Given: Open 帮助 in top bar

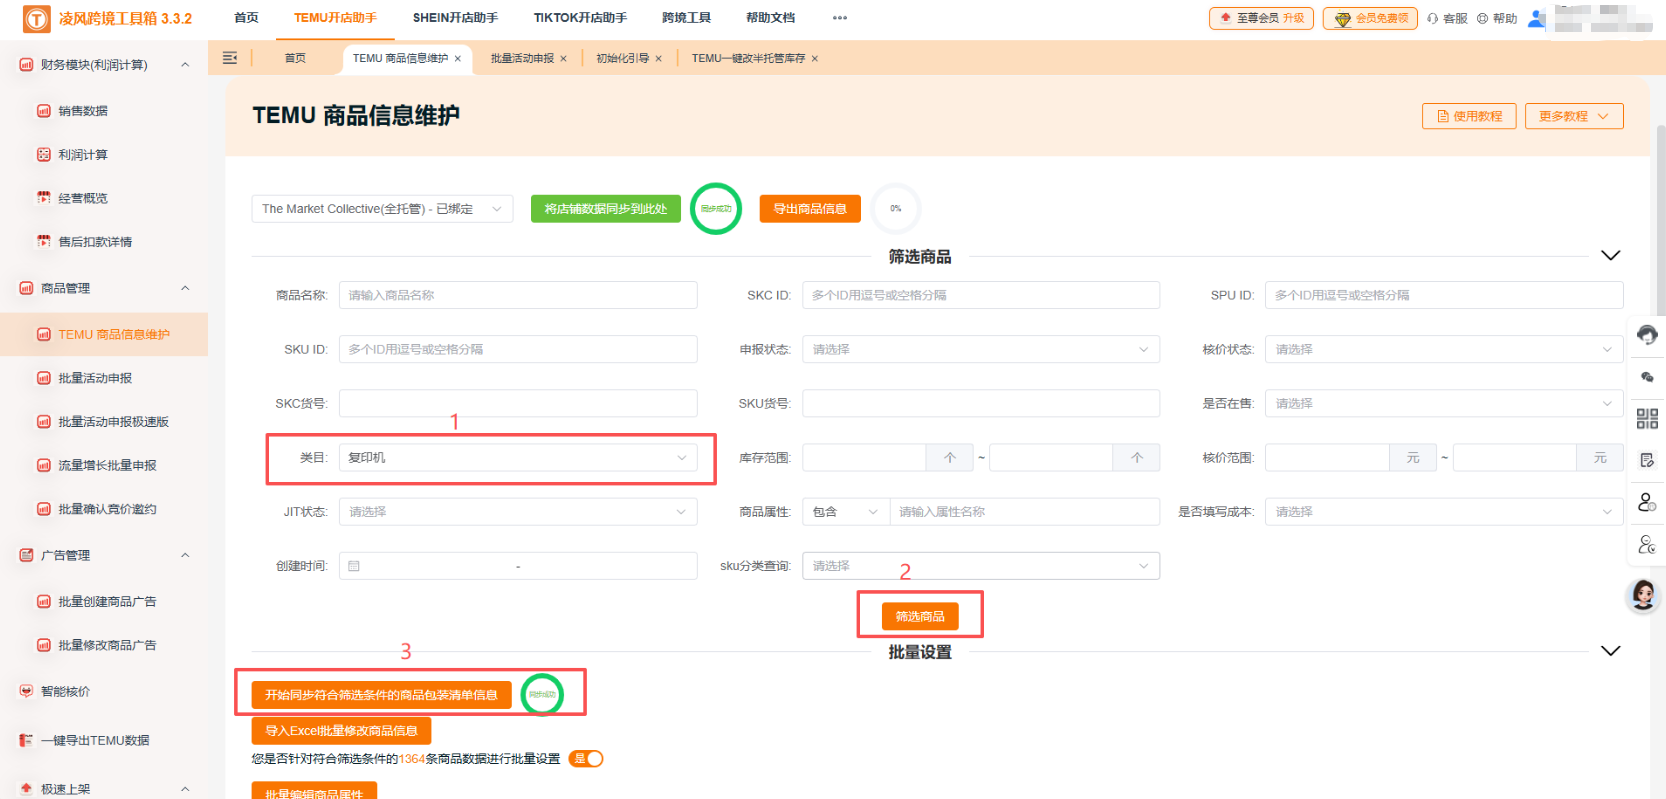Looking at the screenshot, I should (x=1497, y=18).
